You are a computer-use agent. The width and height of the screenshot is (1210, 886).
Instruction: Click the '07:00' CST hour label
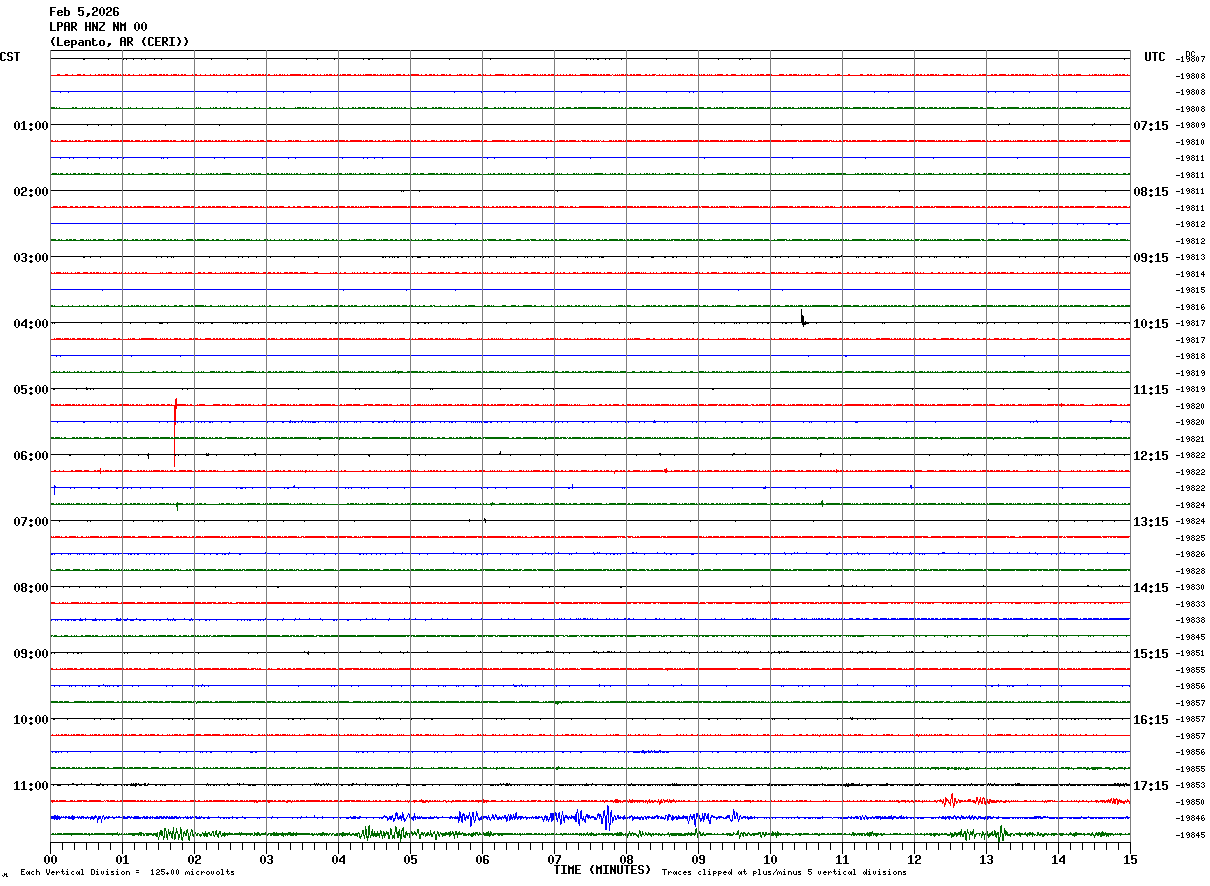coord(31,522)
